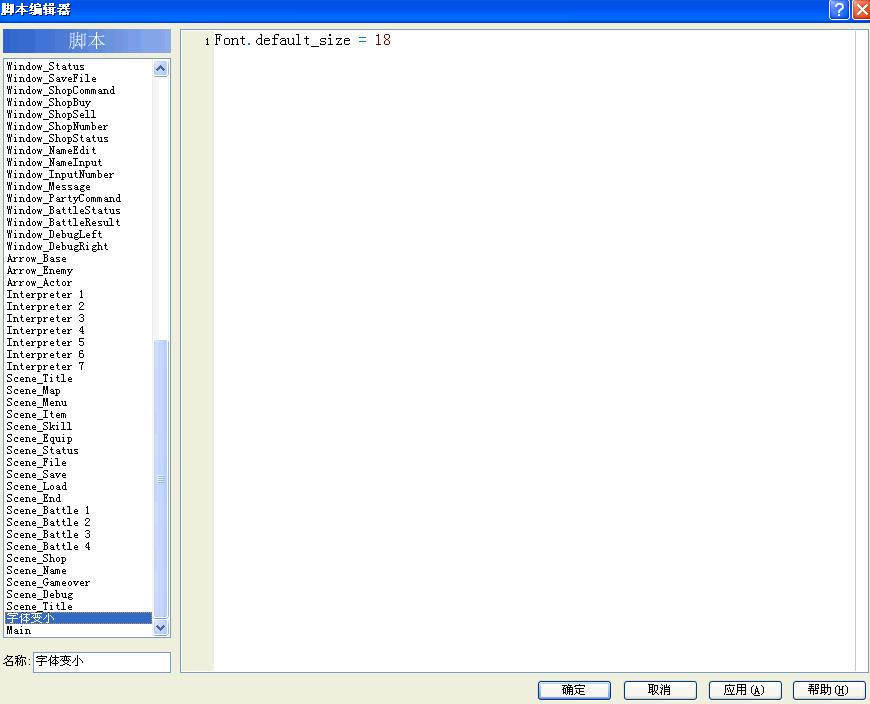Choose the Window_ShopCommand script

(78, 90)
